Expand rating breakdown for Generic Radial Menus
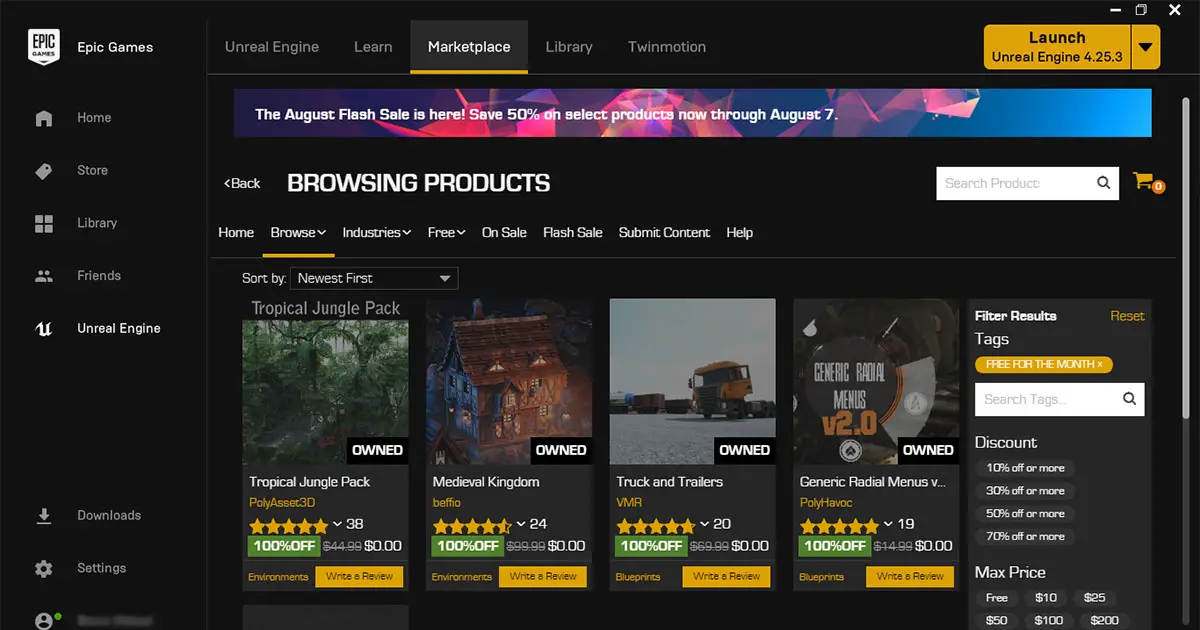Viewport: 1200px width, 630px height. (x=888, y=524)
